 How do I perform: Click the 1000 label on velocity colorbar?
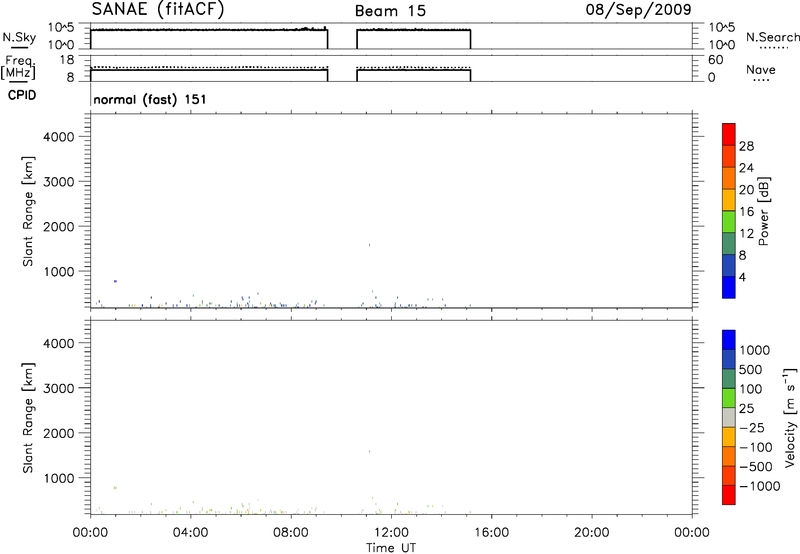point(754,350)
